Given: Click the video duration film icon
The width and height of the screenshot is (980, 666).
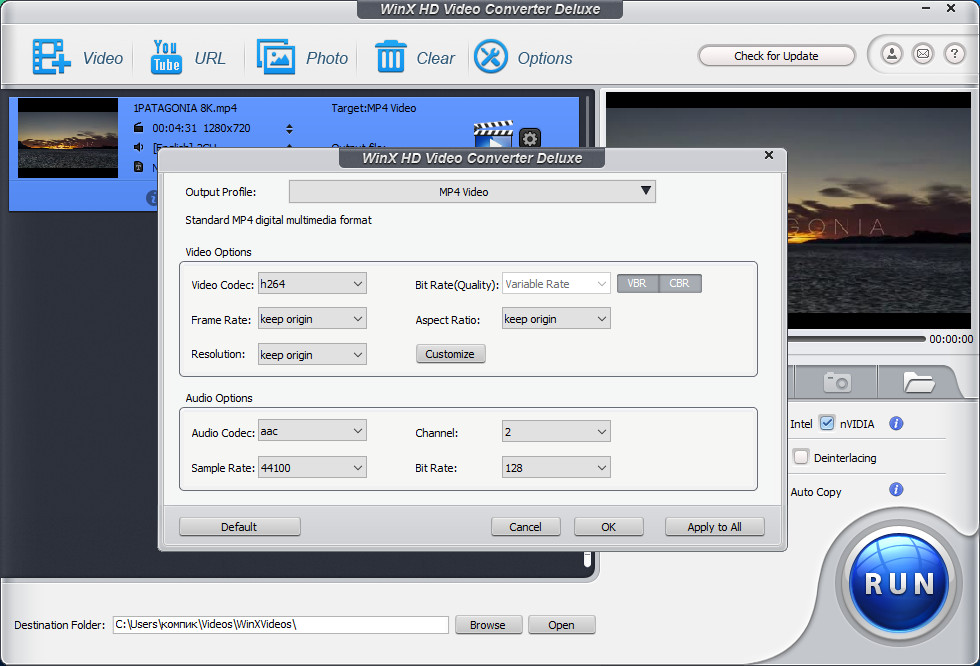Looking at the screenshot, I should pos(139,128).
